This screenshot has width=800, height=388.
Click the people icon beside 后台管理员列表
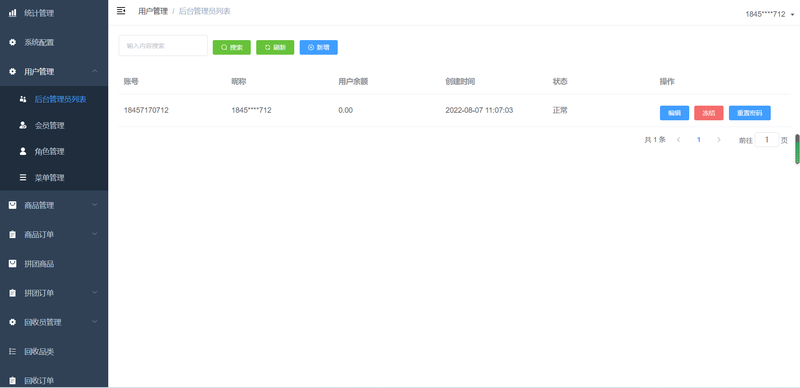tap(22, 99)
